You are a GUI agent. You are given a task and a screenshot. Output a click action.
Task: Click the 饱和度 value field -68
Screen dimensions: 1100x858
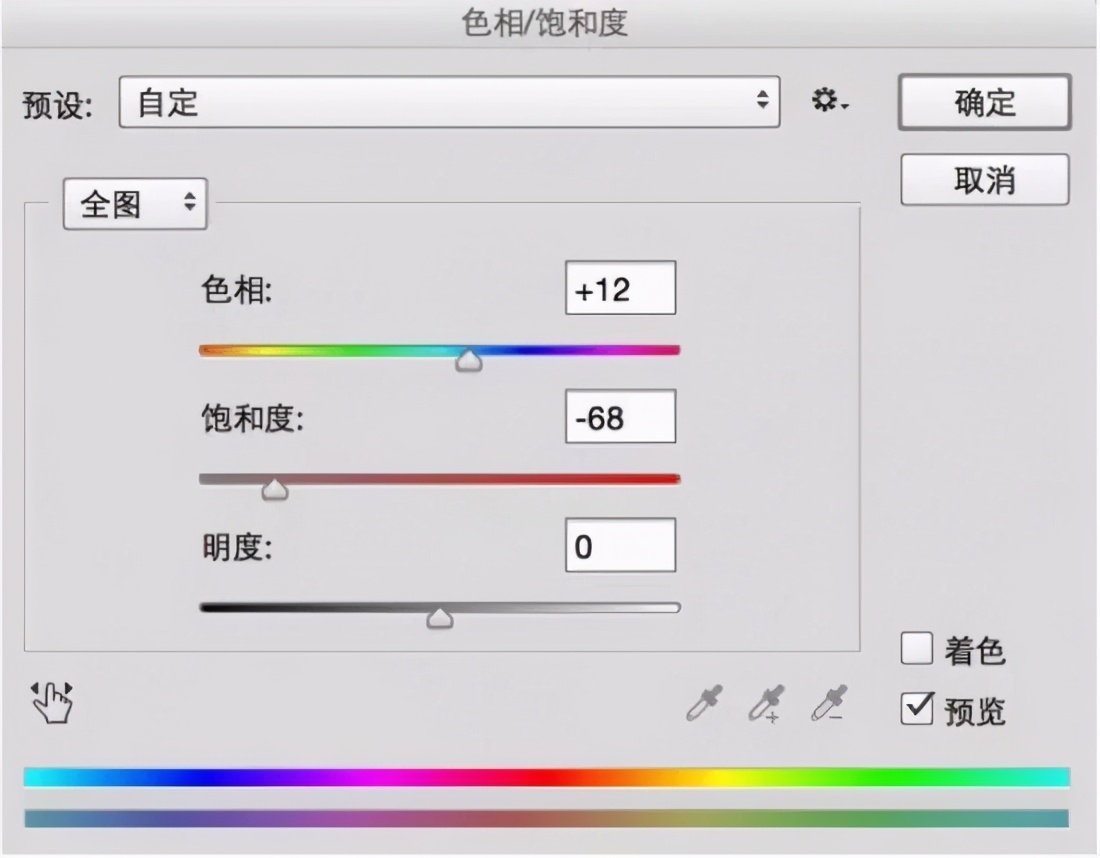(x=620, y=417)
